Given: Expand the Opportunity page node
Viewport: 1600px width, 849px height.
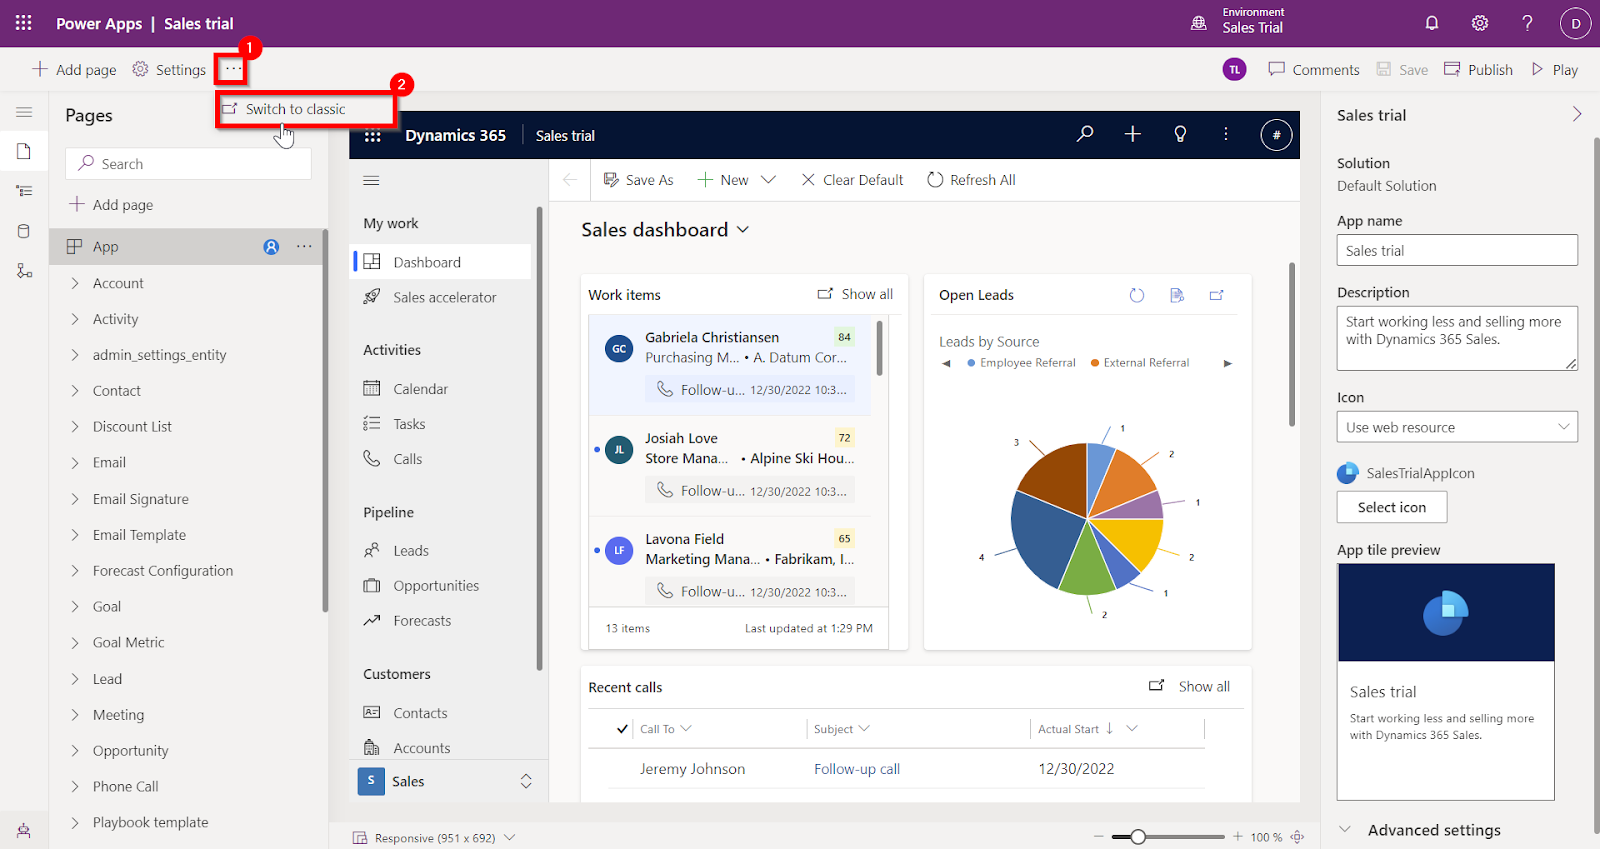Looking at the screenshot, I should coord(75,750).
